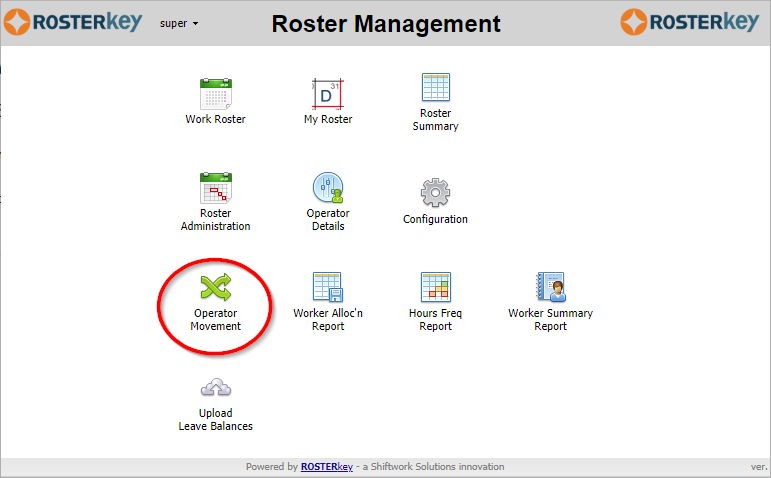Click the Roster Administration label
771x478 pixels.
(215, 220)
